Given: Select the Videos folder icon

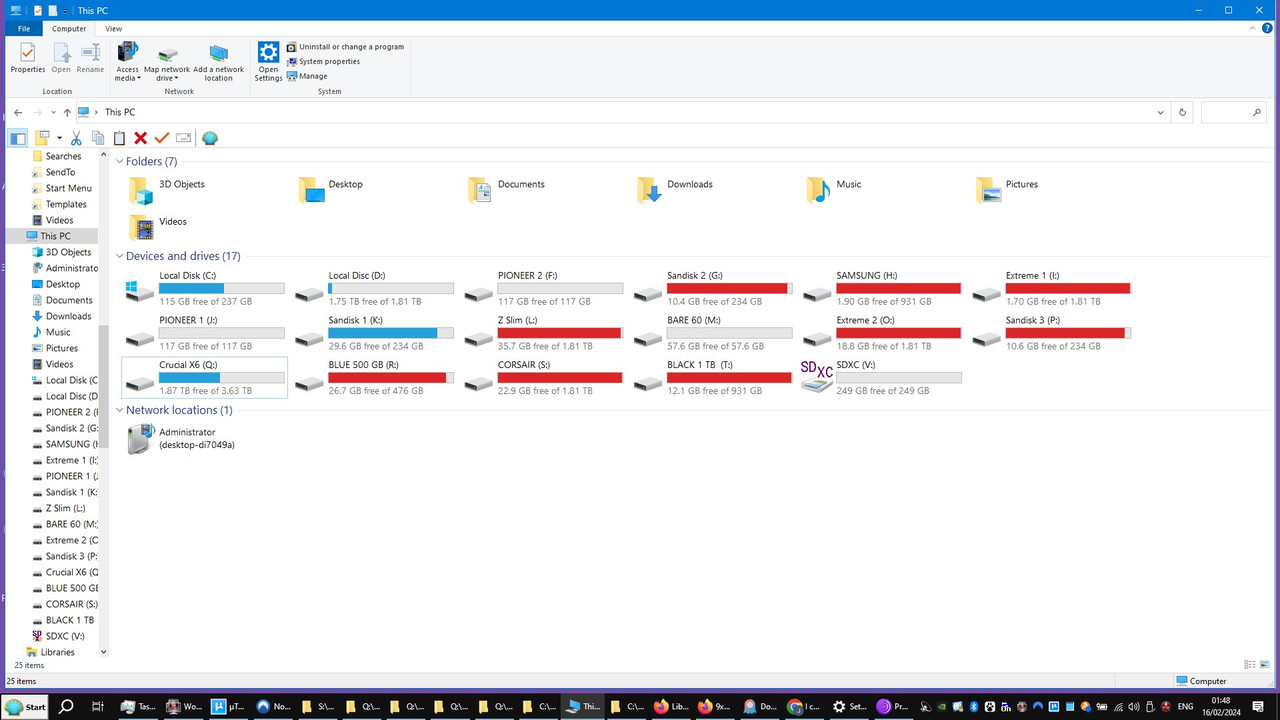Looking at the screenshot, I should [141, 227].
